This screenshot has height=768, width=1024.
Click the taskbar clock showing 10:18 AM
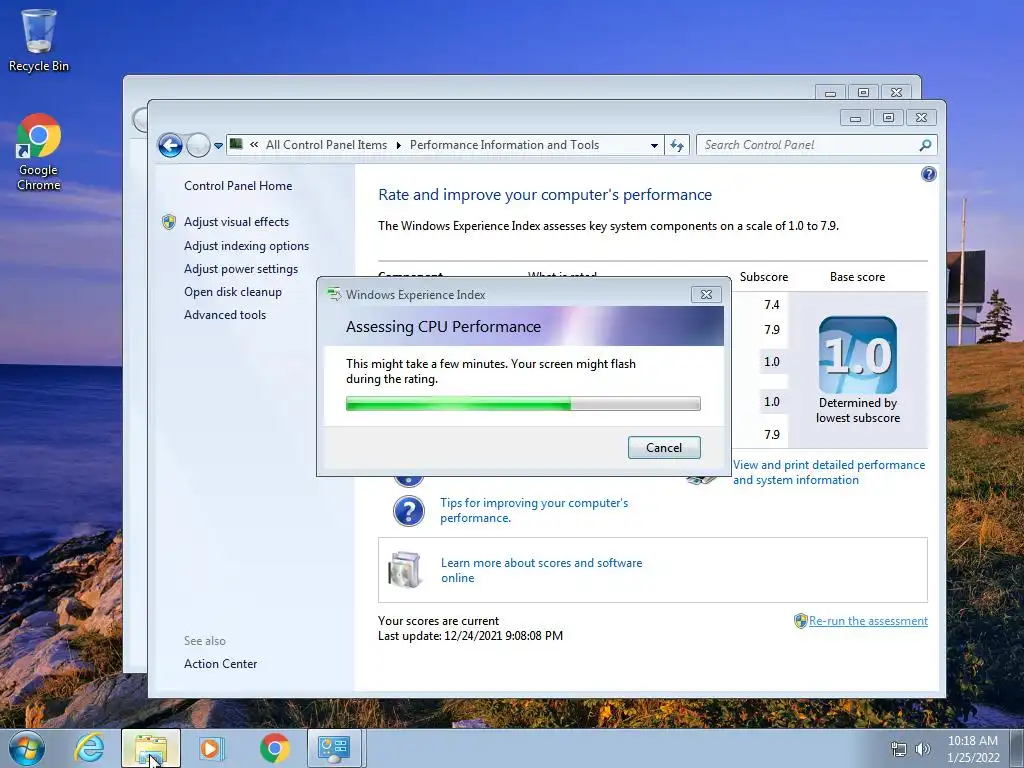[x=972, y=749]
